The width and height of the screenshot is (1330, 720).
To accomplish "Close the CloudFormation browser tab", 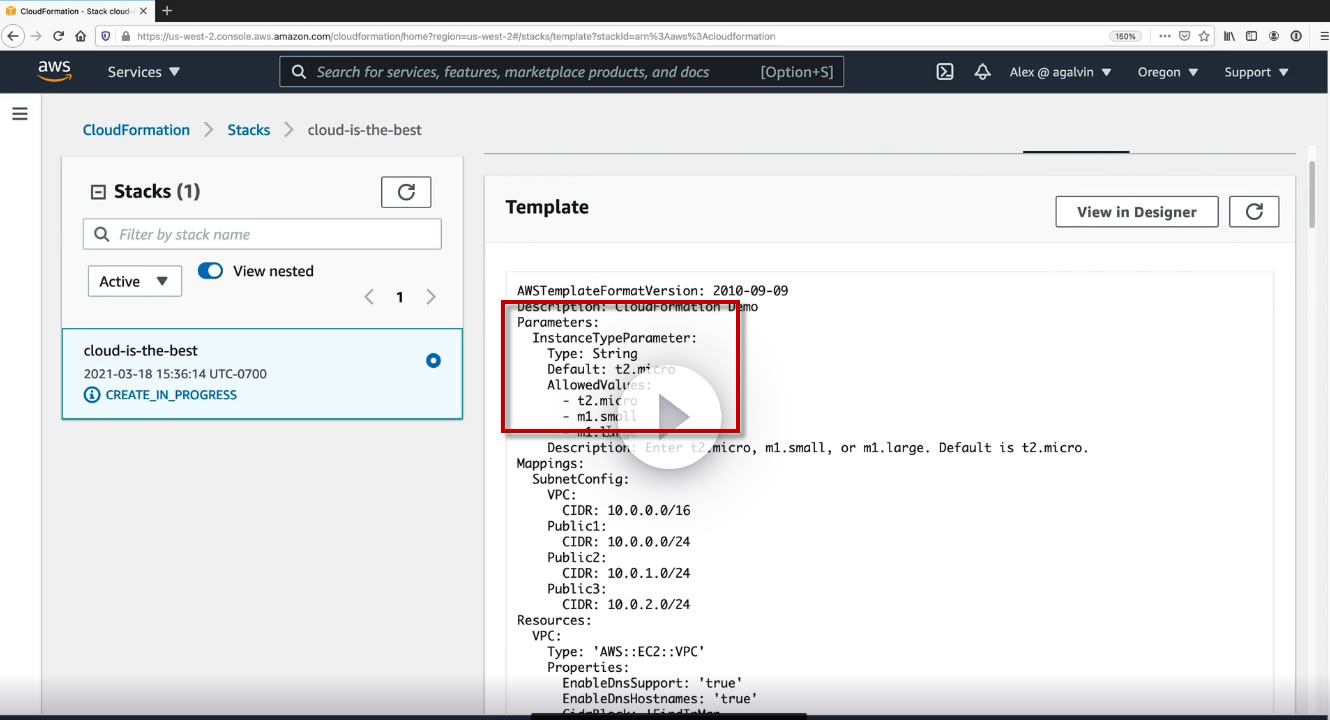I will tap(144, 11).
